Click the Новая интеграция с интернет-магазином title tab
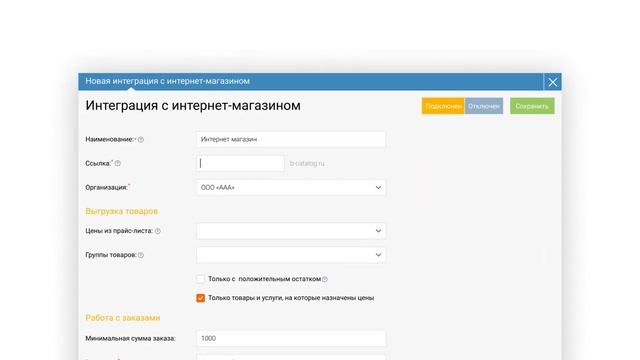 click(x=167, y=81)
